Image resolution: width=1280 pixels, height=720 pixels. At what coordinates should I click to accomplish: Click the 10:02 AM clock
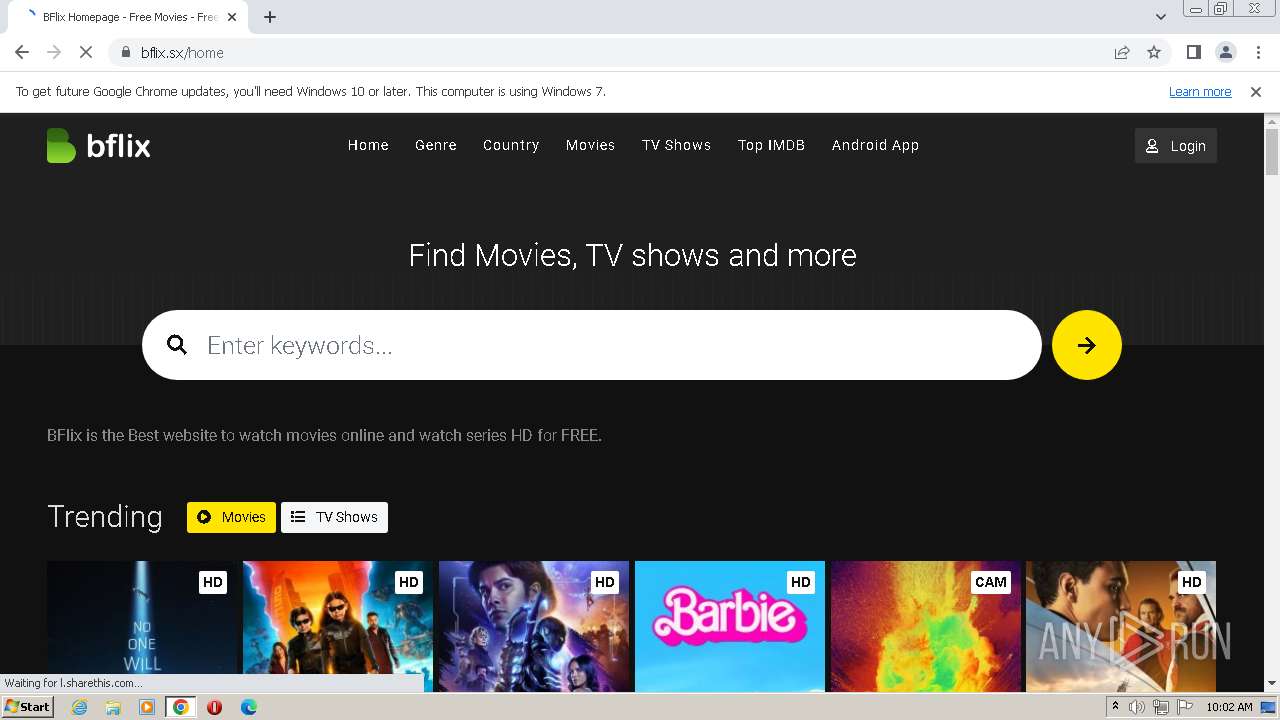click(x=1229, y=707)
